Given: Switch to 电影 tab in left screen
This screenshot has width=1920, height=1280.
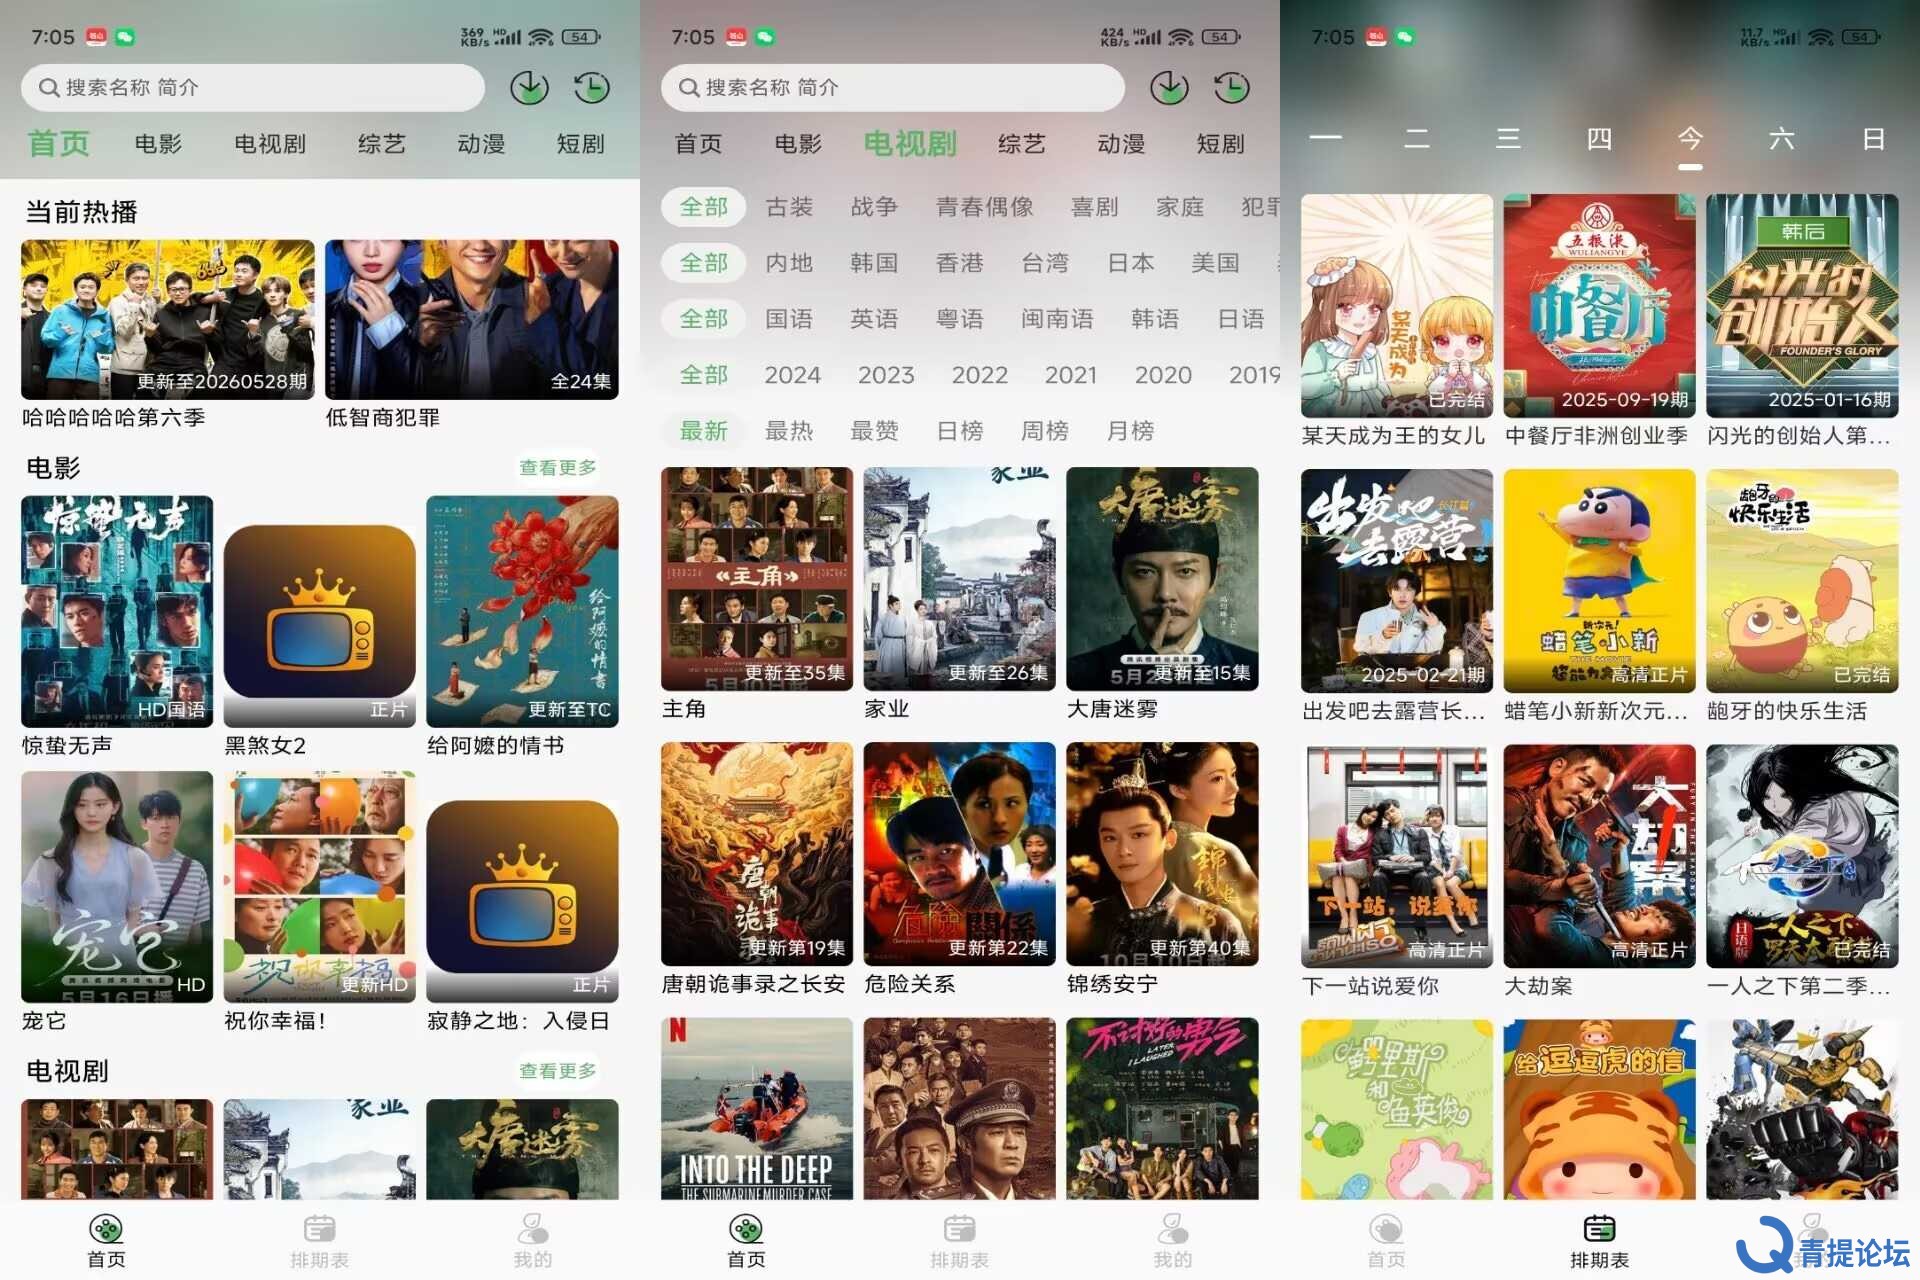Looking at the screenshot, I should [x=158, y=144].
